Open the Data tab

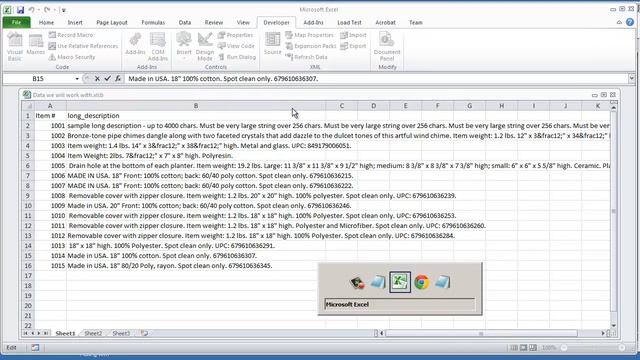184,22
